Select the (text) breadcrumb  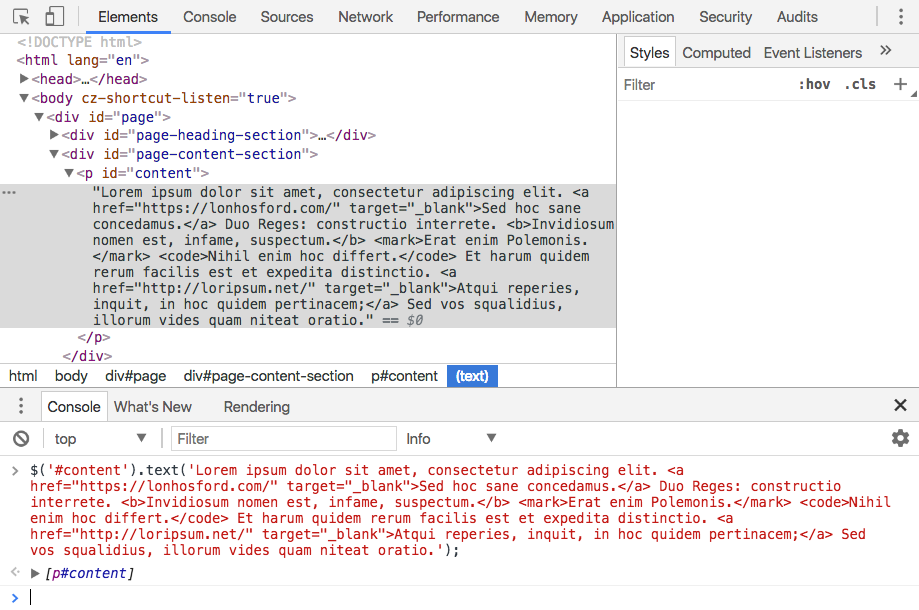tap(472, 376)
